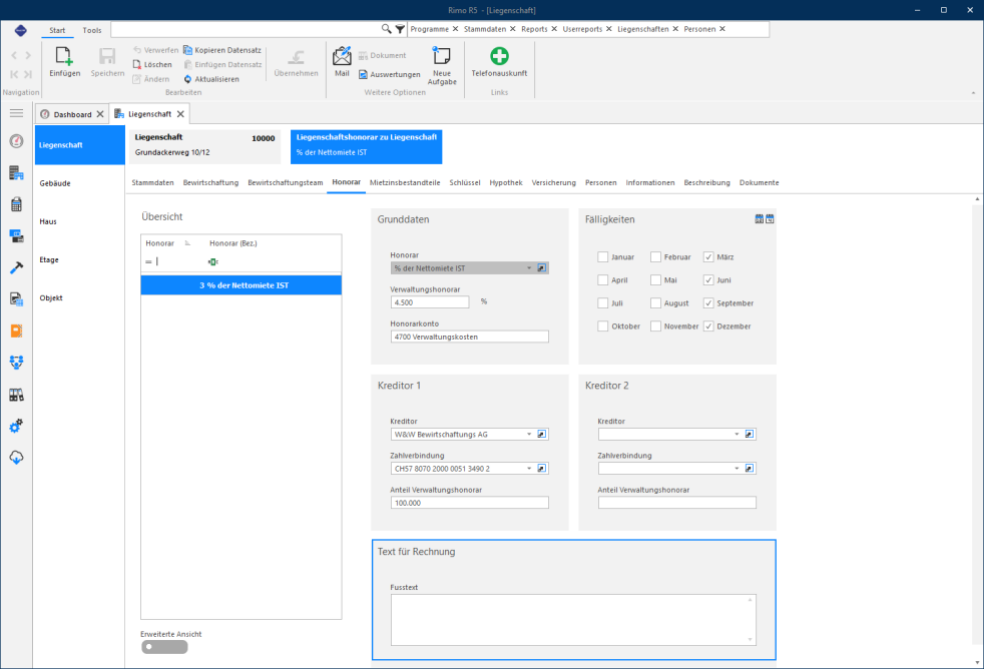Click the filter funnel icon in search bar
Image resolution: width=984 pixels, height=669 pixels.
pyautogui.click(x=400, y=29)
